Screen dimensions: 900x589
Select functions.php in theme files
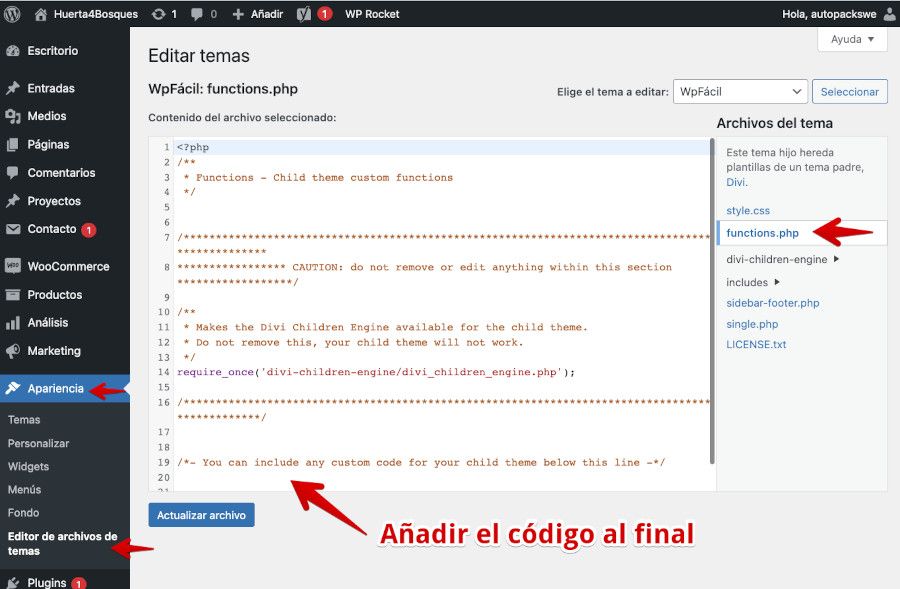(762, 233)
